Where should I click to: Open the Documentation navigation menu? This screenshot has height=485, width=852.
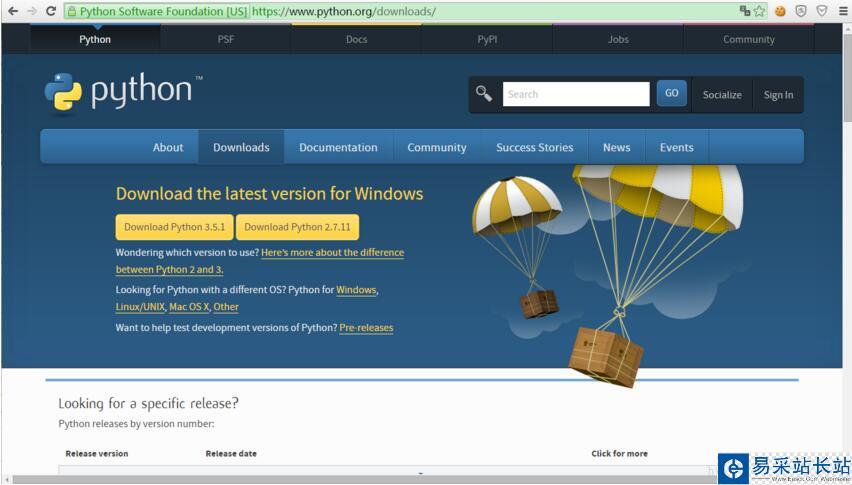[338, 147]
